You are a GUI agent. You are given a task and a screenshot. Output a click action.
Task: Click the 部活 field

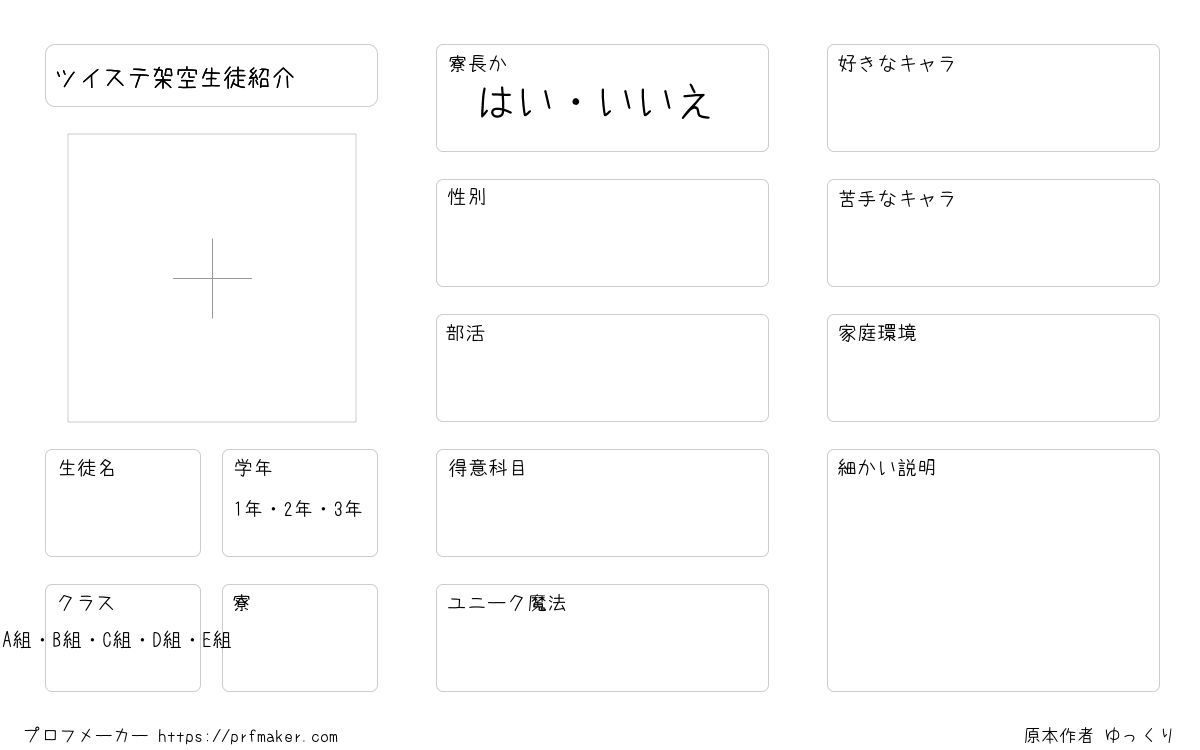pos(602,368)
